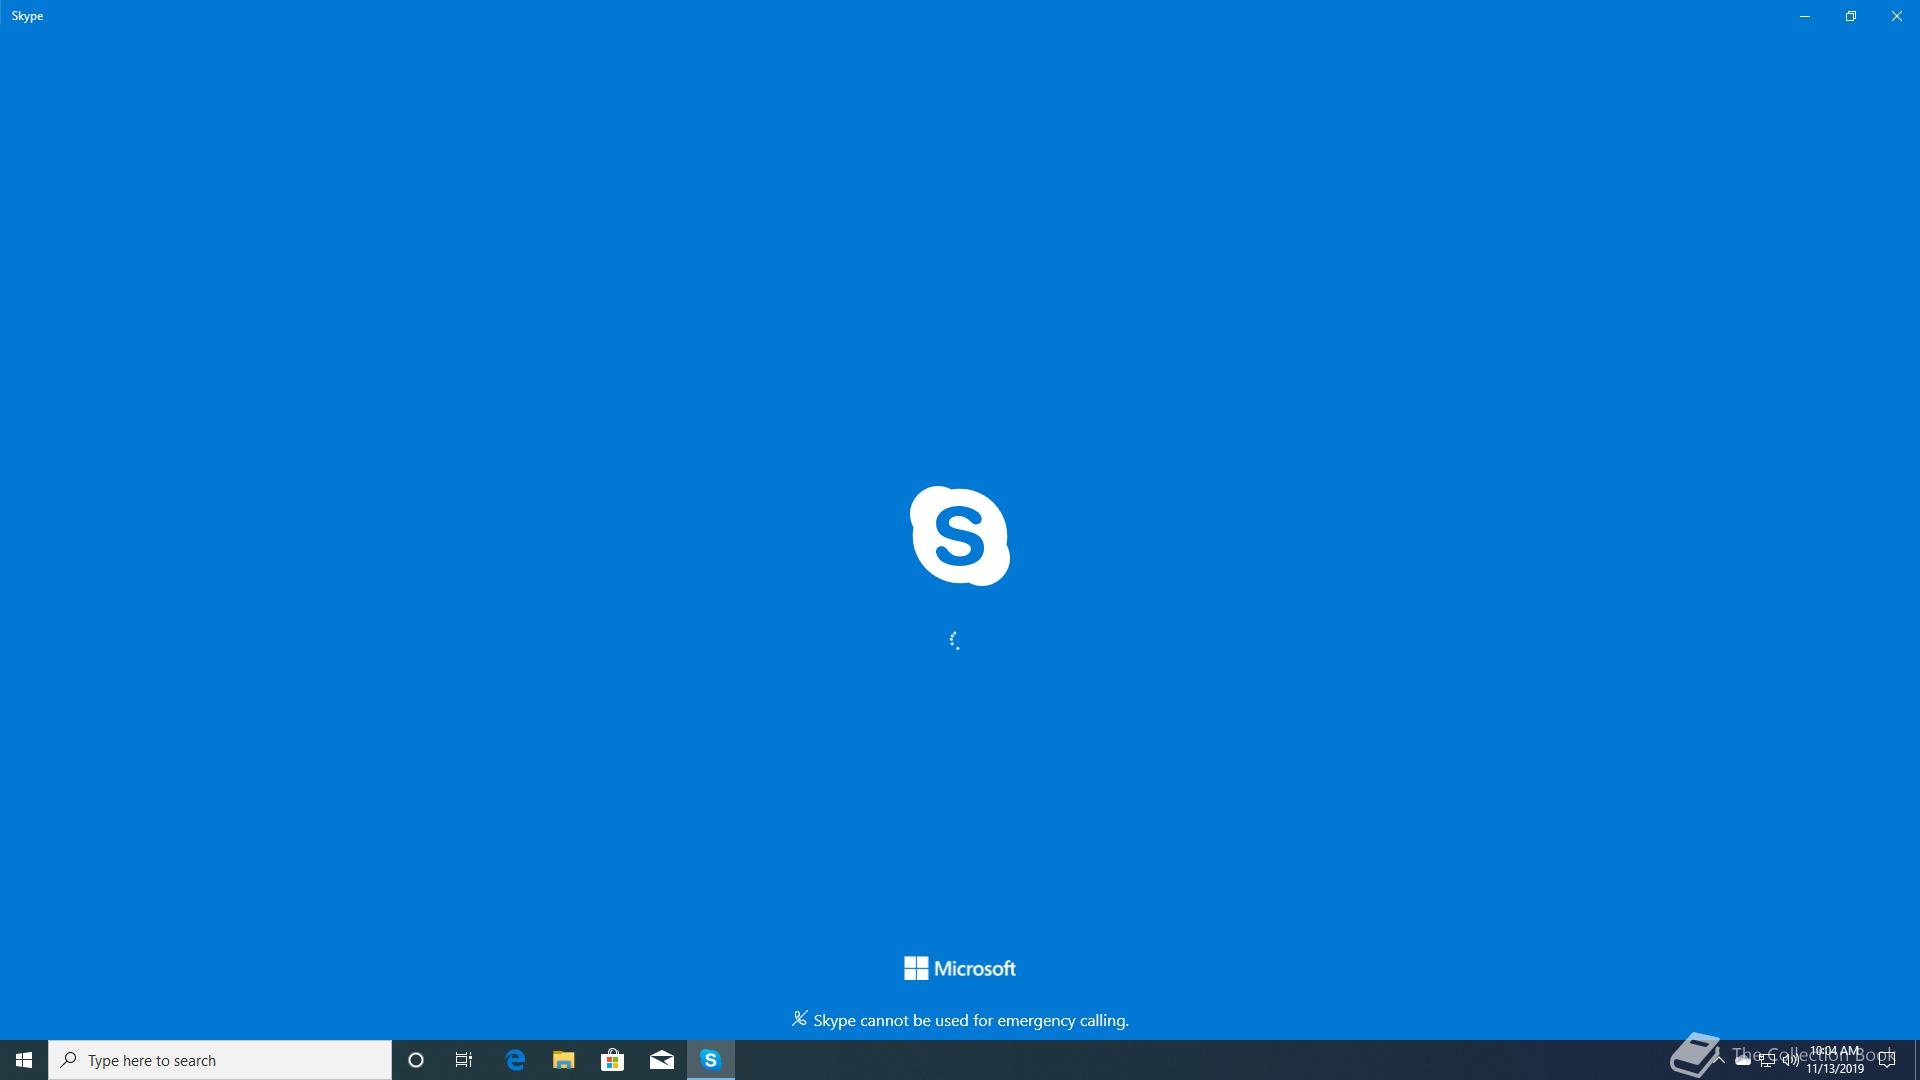
Task: Open the network status tray icon
Action: 1767,1060
